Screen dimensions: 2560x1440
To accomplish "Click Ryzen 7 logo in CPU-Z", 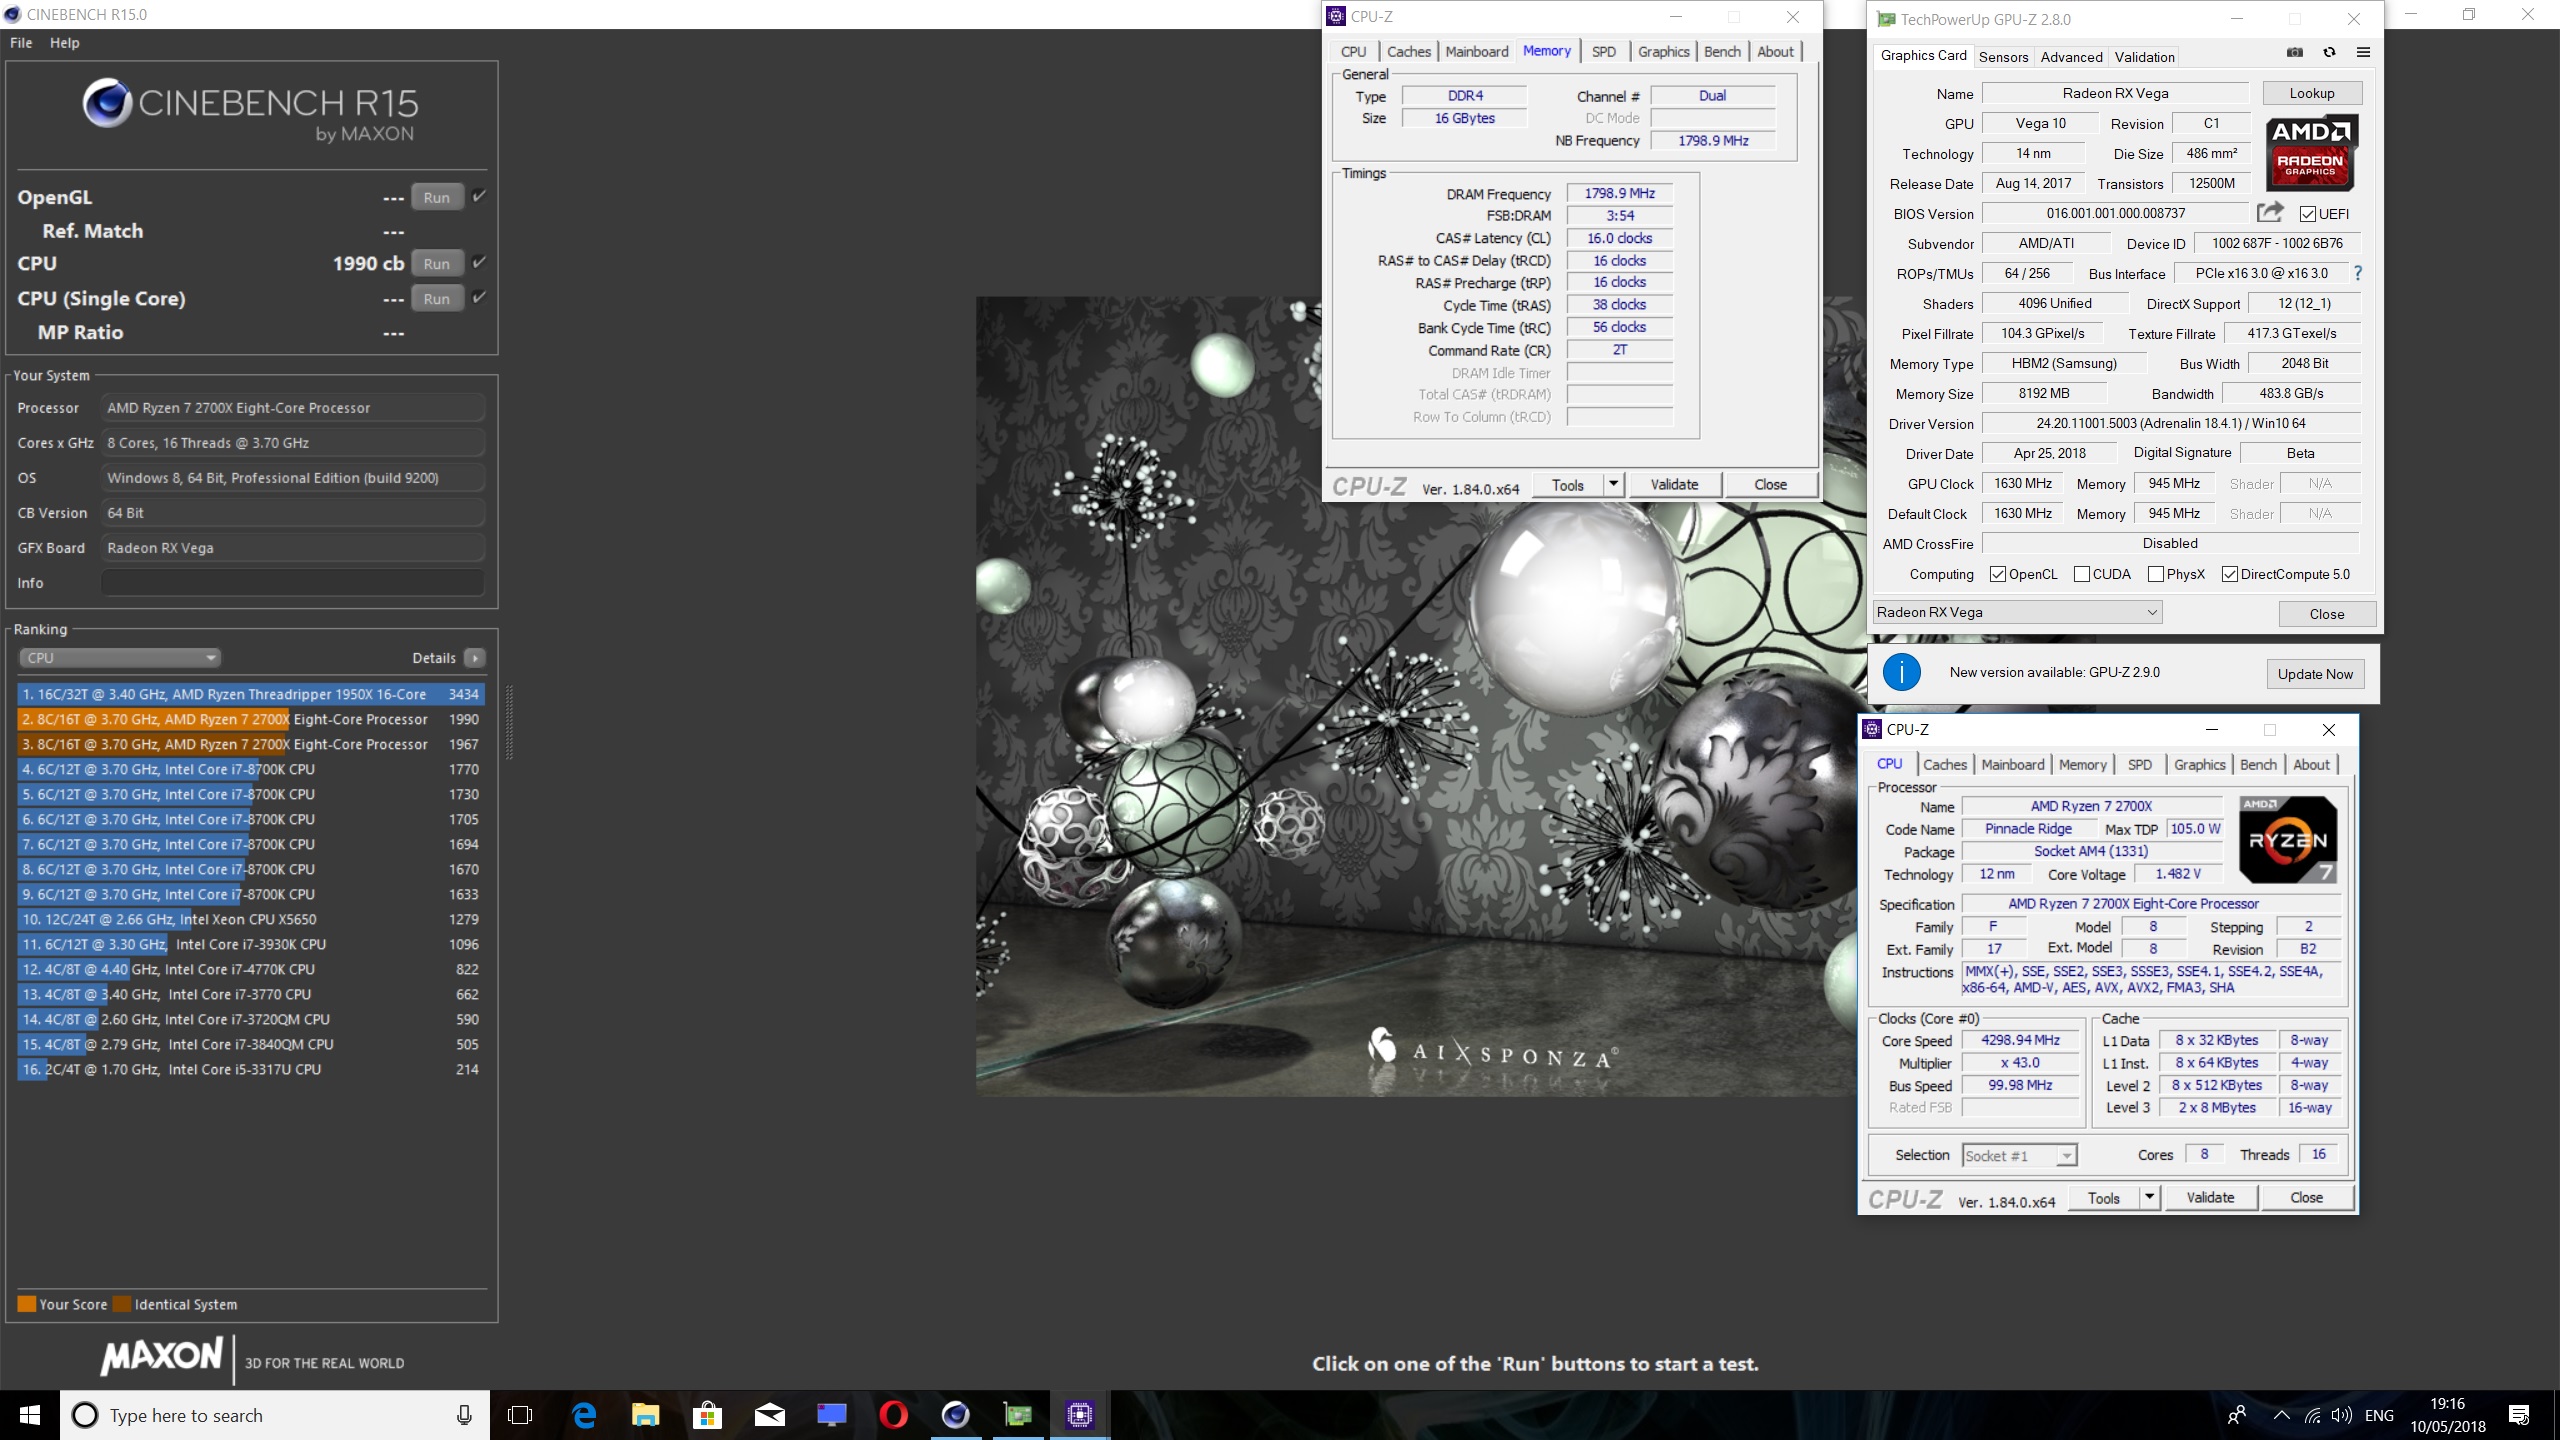I will coord(2288,840).
